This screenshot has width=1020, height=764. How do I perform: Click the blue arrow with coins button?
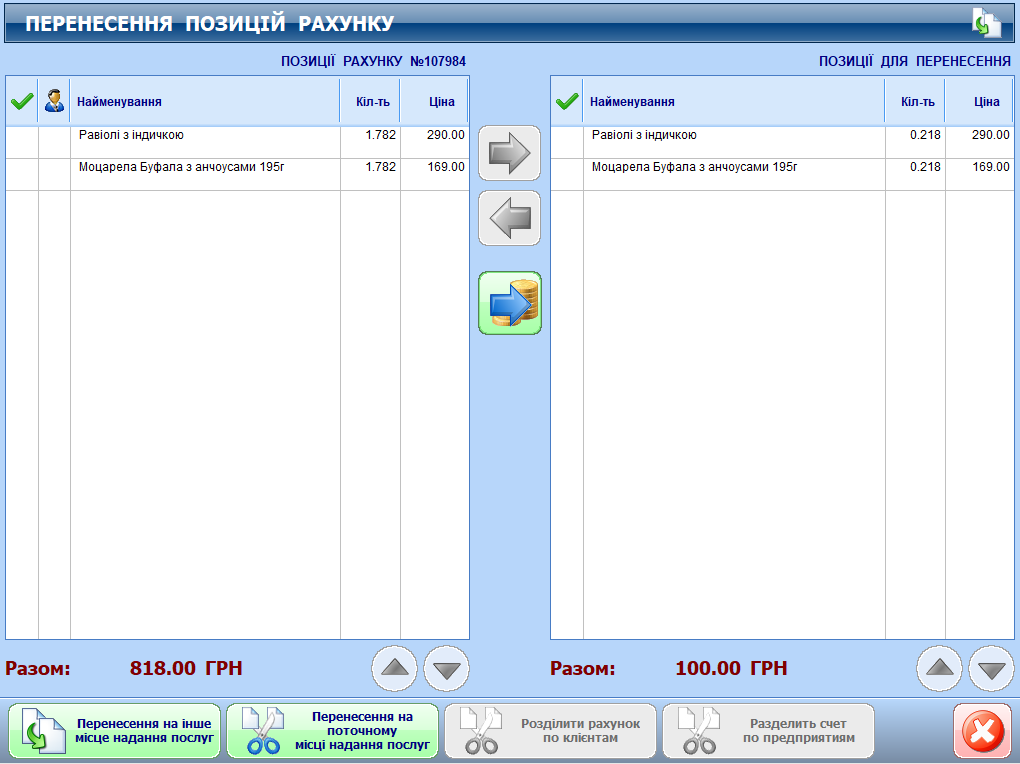pyautogui.click(x=509, y=303)
